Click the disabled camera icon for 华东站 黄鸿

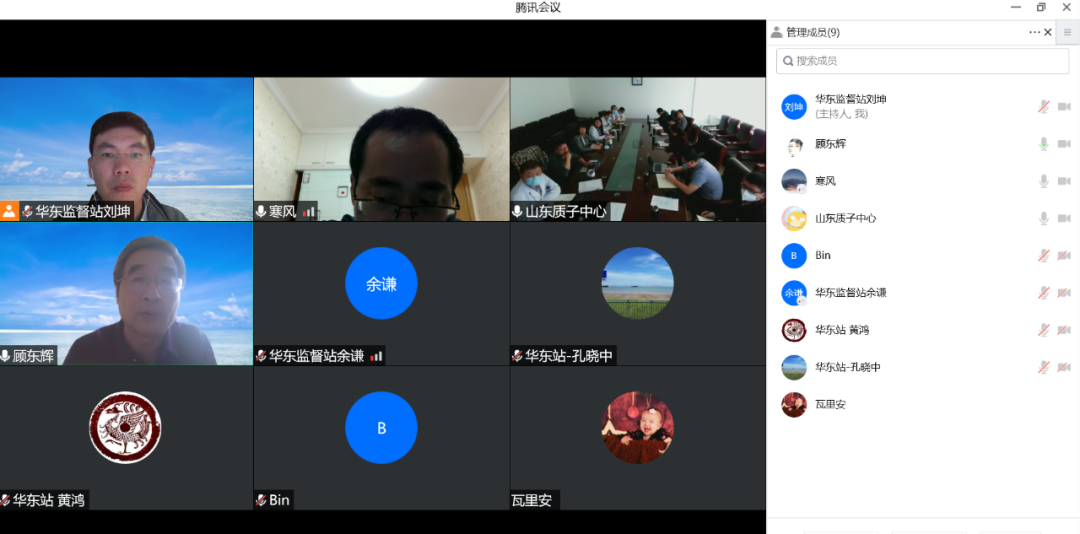pos(1064,330)
